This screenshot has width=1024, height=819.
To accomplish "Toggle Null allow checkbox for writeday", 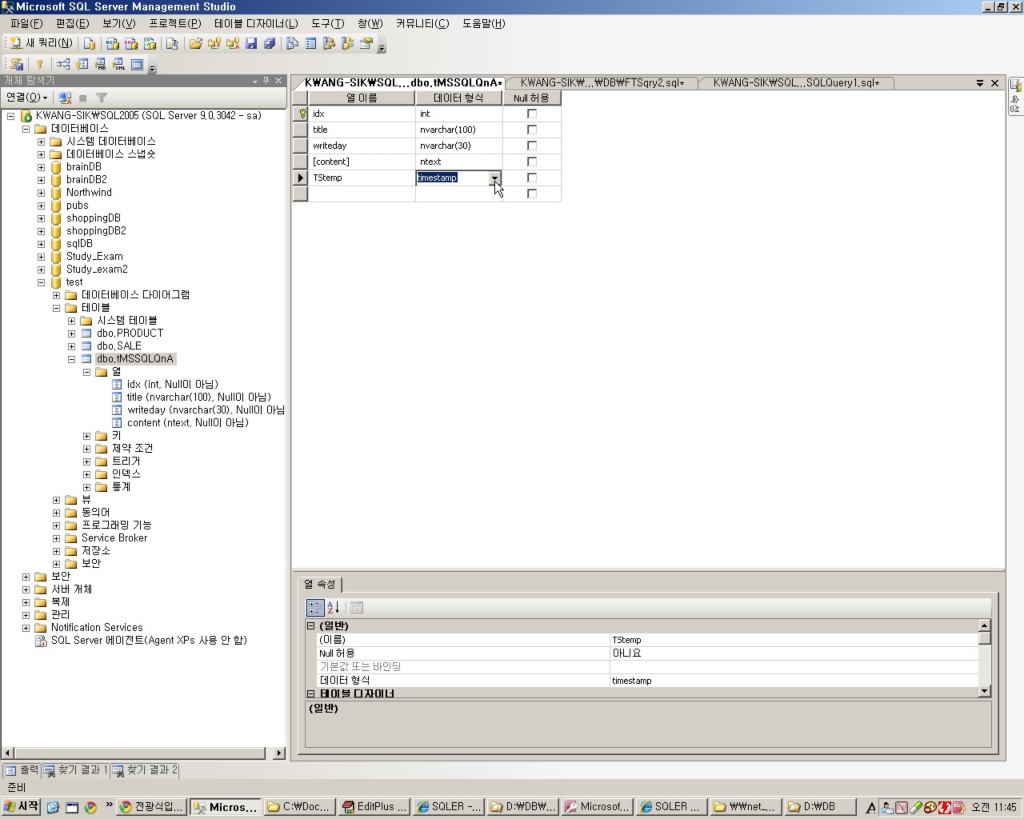I will pos(532,146).
